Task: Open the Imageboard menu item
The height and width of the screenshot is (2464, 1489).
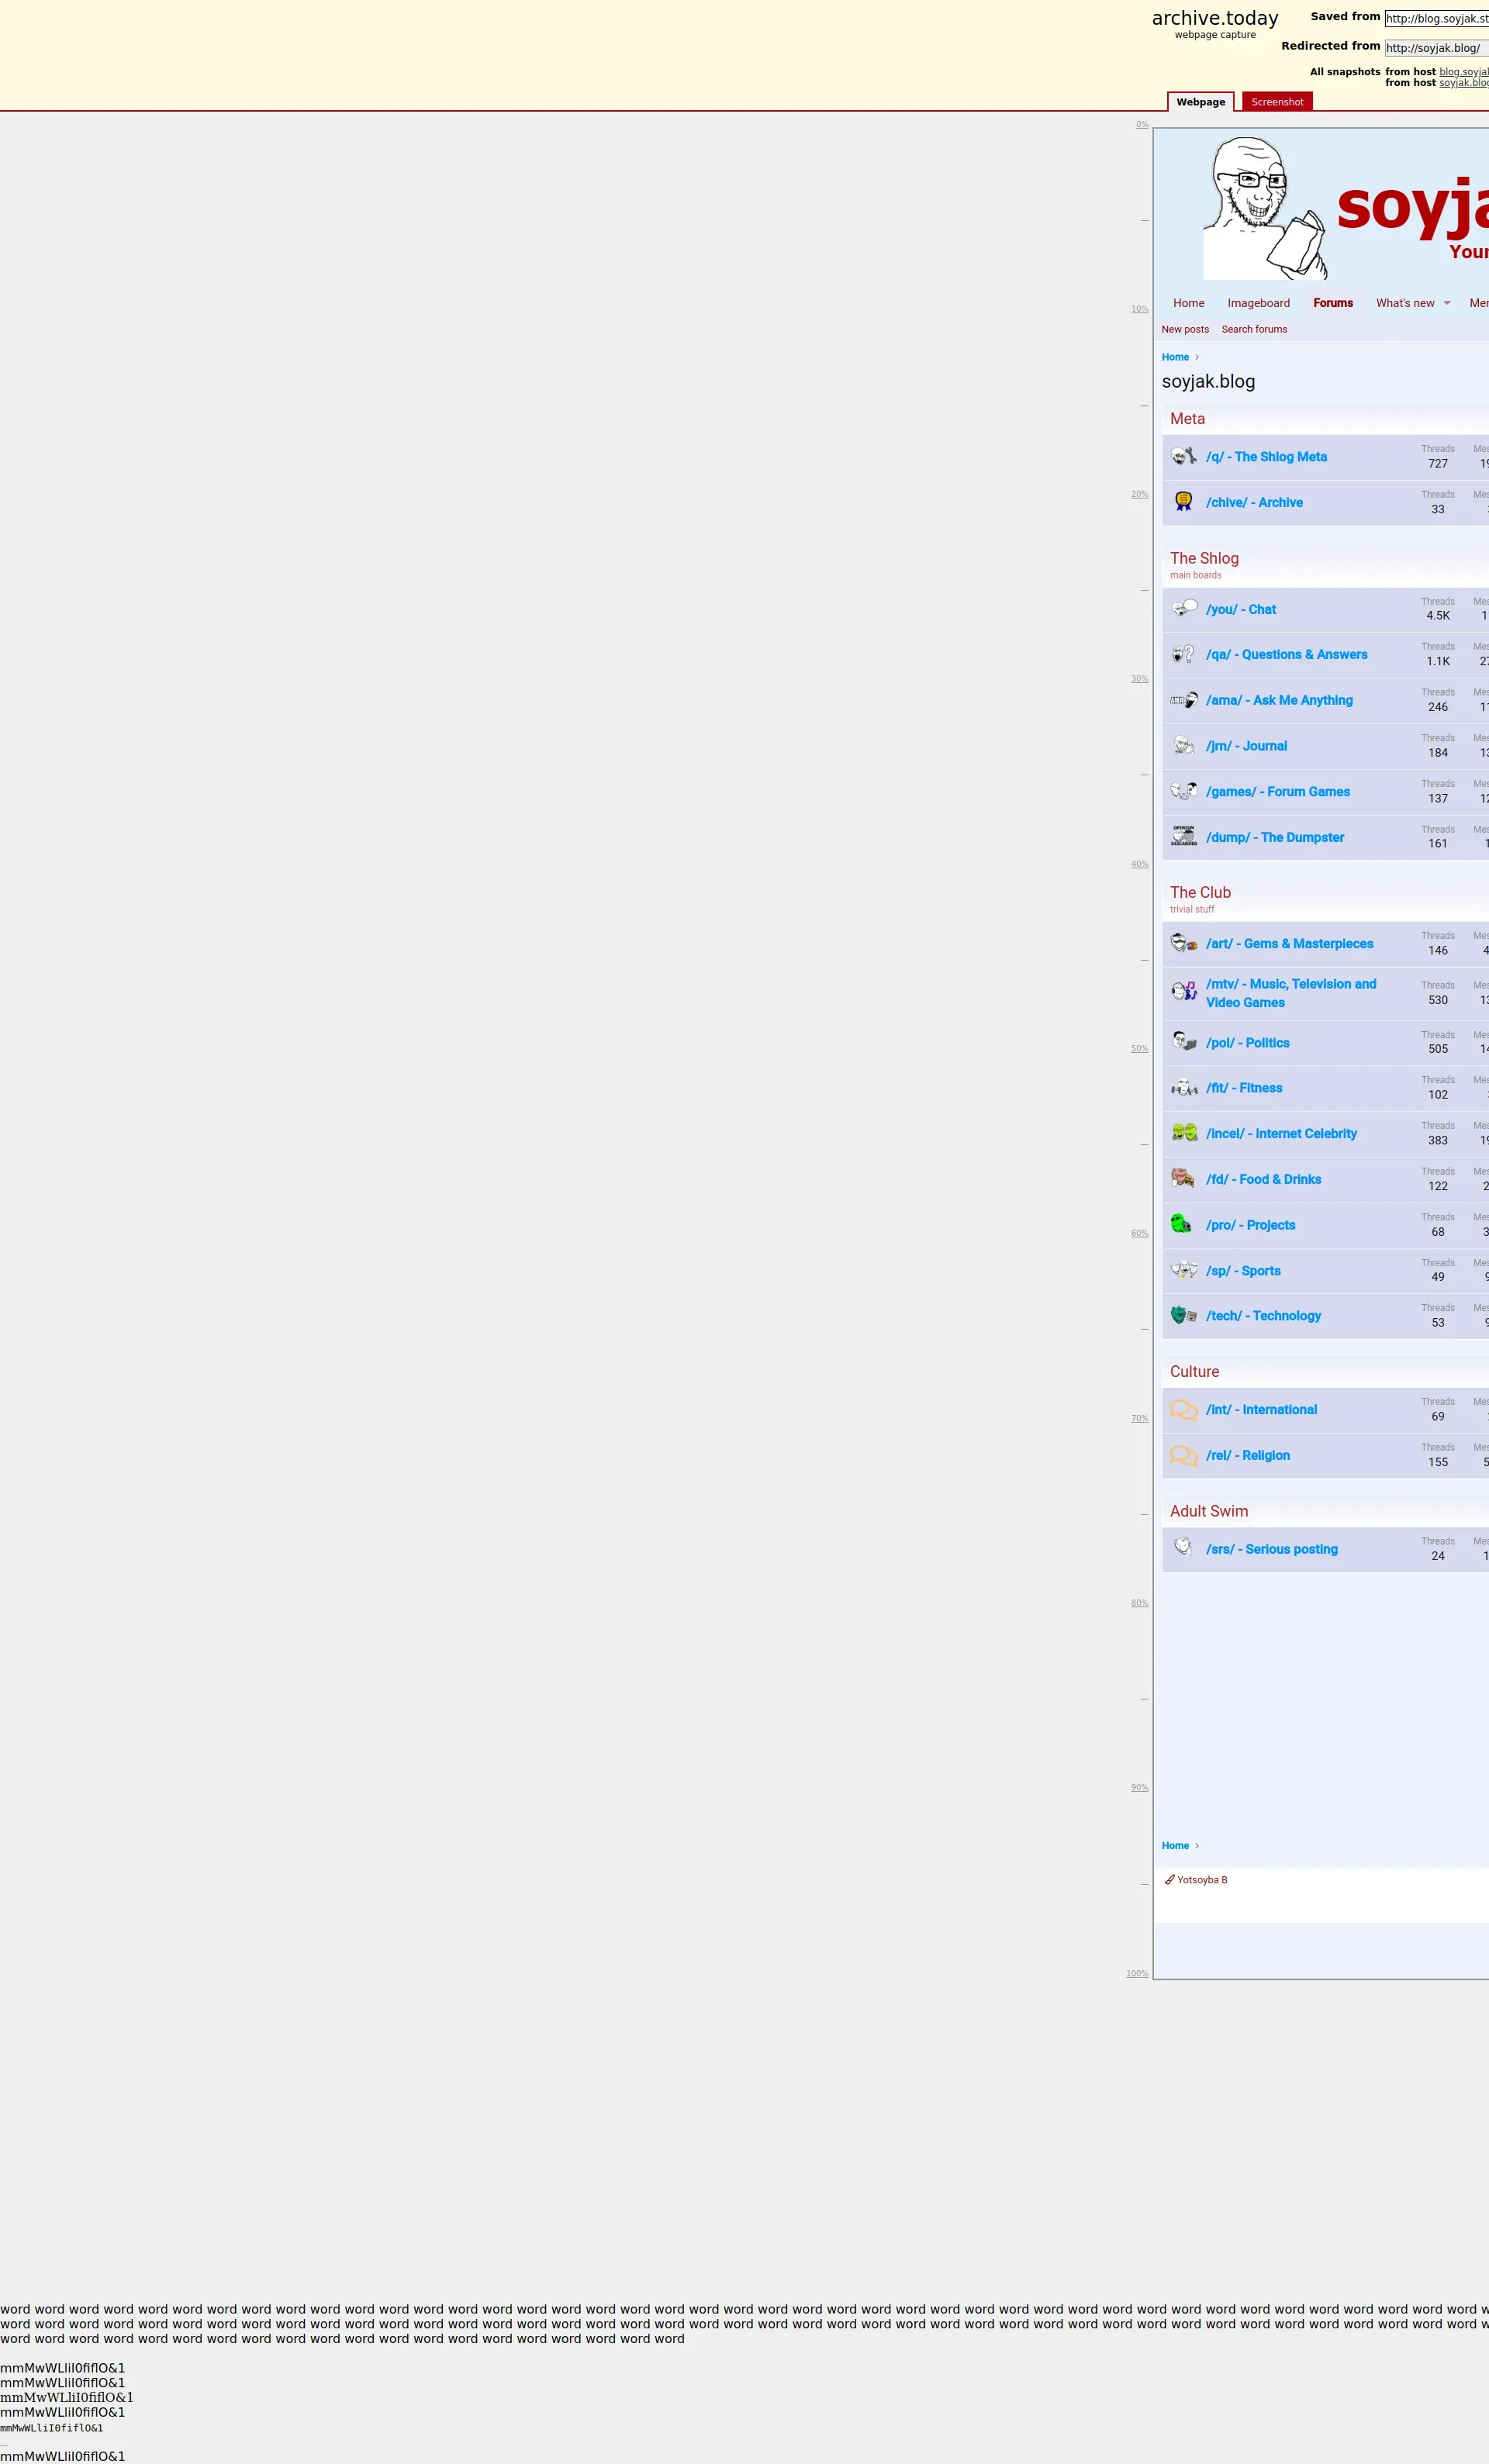Action: (1258, 303)
